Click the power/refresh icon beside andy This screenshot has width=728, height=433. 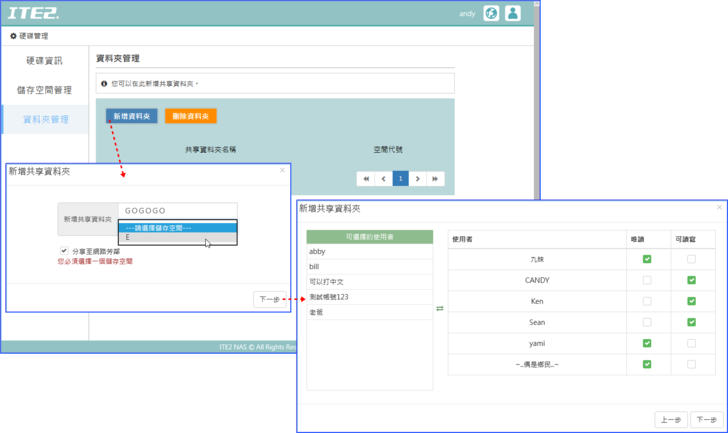491,13
